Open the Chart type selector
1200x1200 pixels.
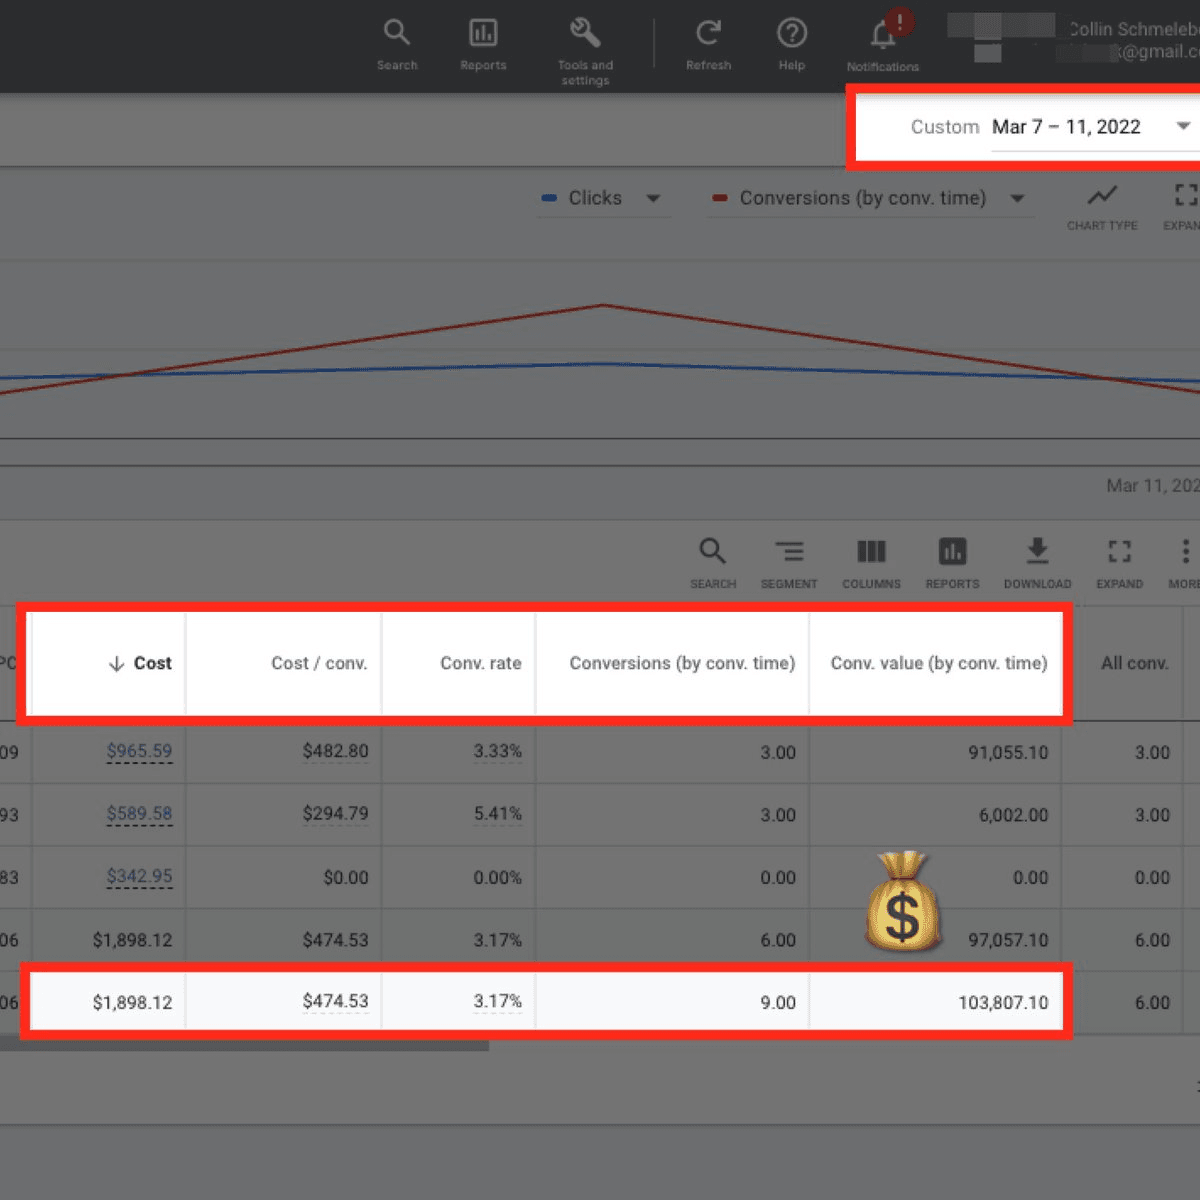click(1102, 196)
